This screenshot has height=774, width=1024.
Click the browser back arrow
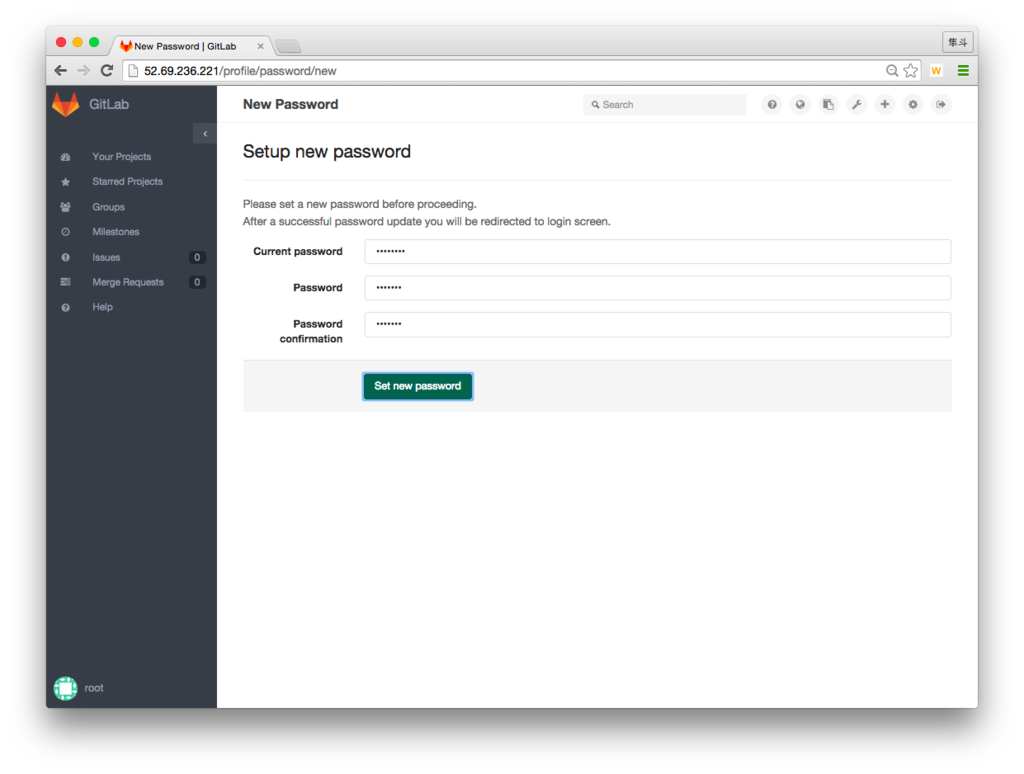(61, 71)
